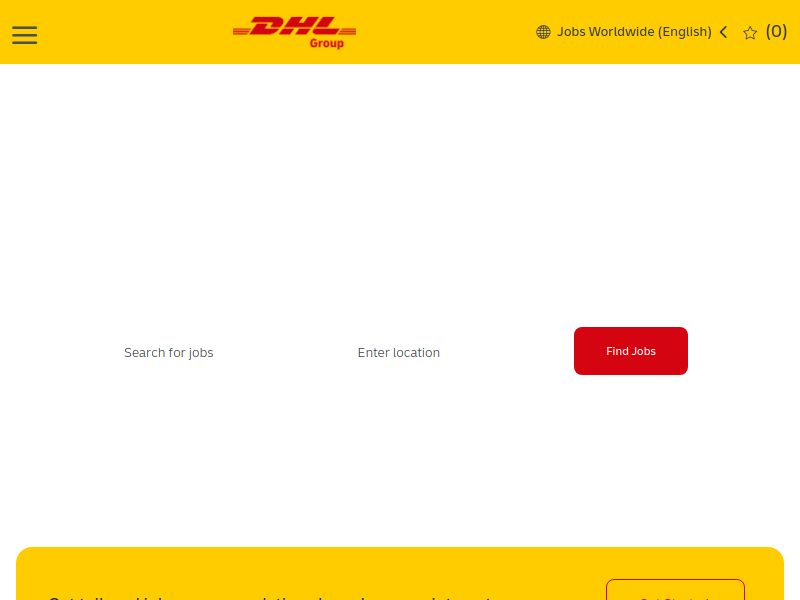
Task: Click the yellow recommendations banner text
Action: [270, 597]
